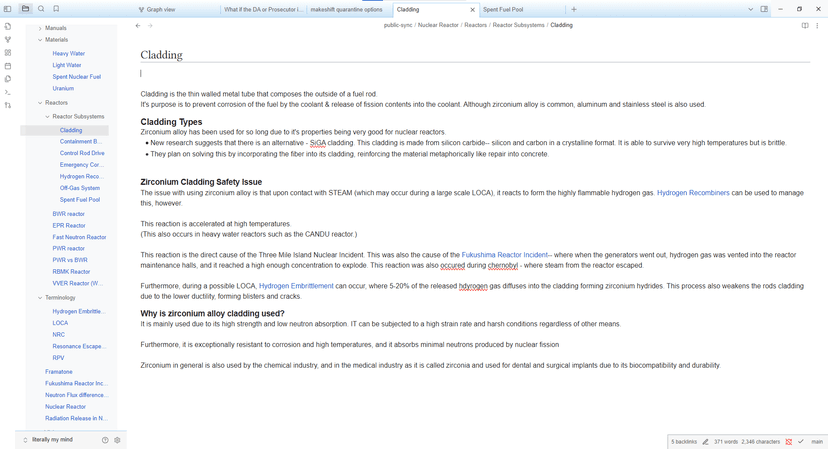Open the Fukushima Reactor Incident link

[x=505, y=255]
